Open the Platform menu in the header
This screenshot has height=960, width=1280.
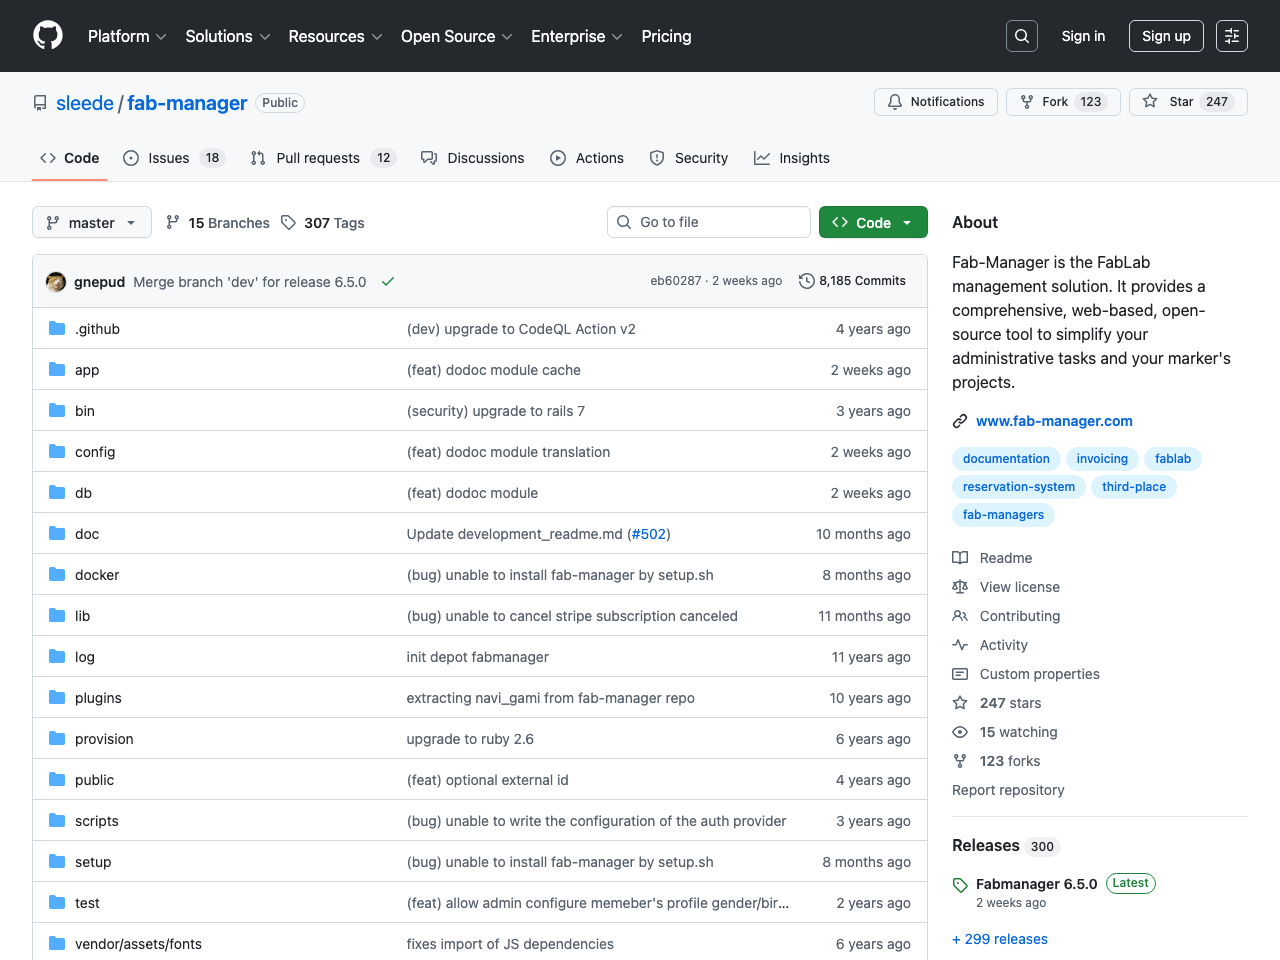point(126,36)
